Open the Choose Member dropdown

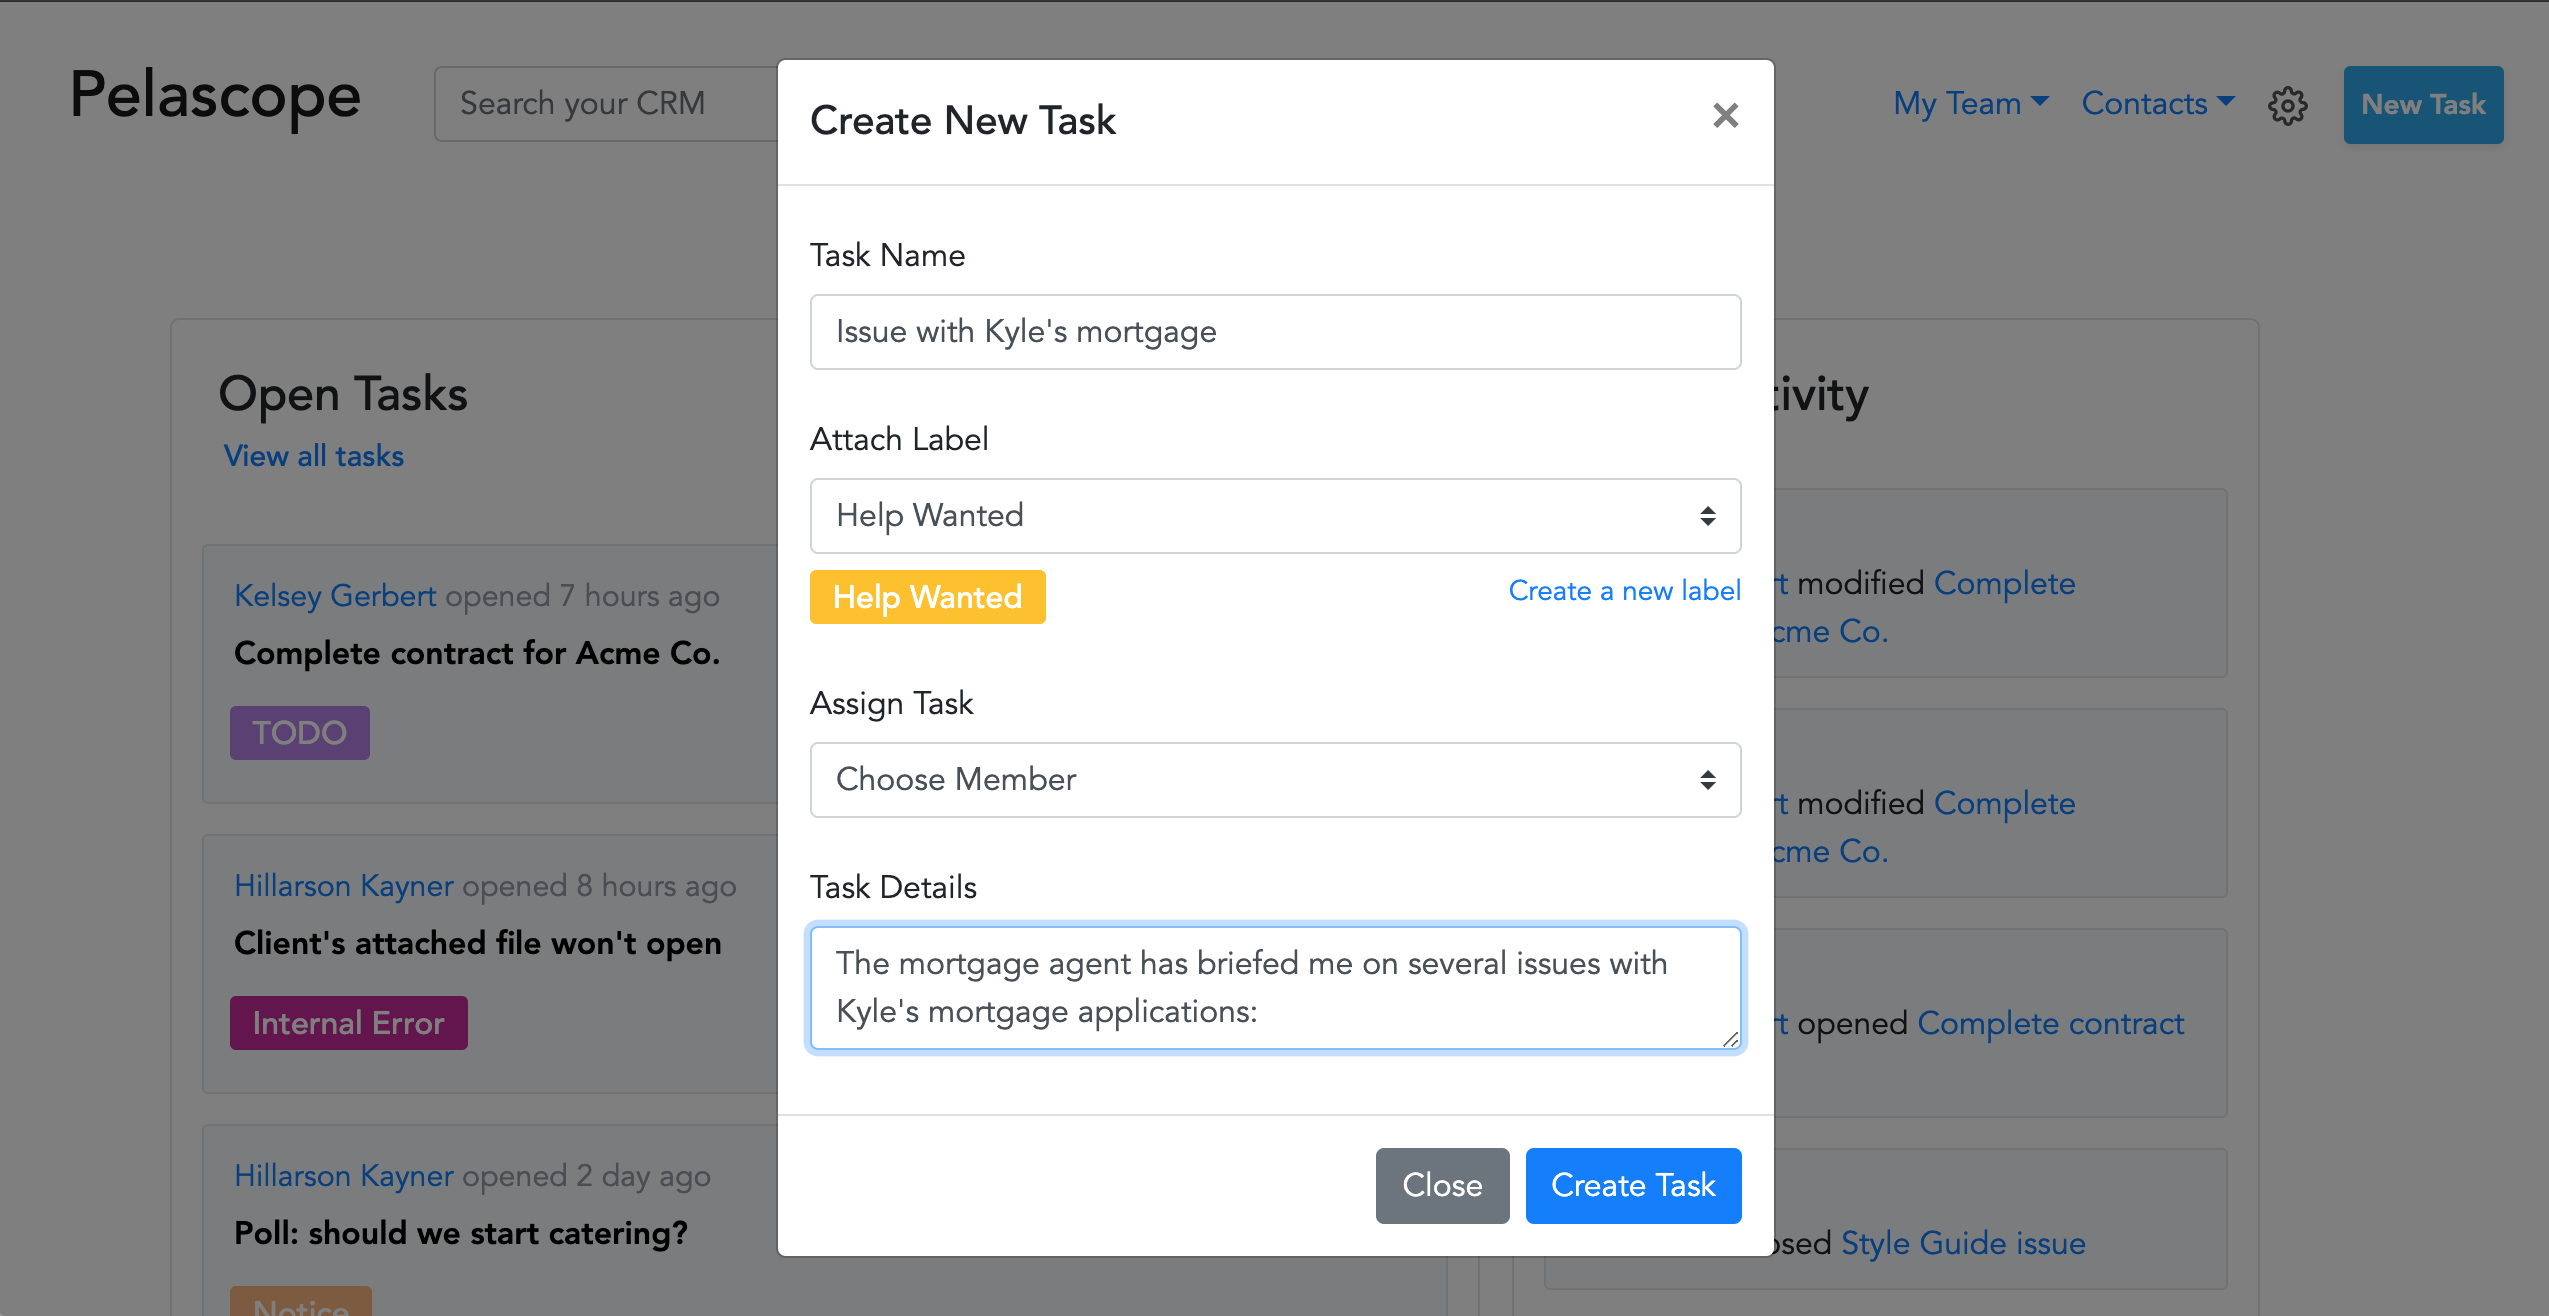point(1274,780)
